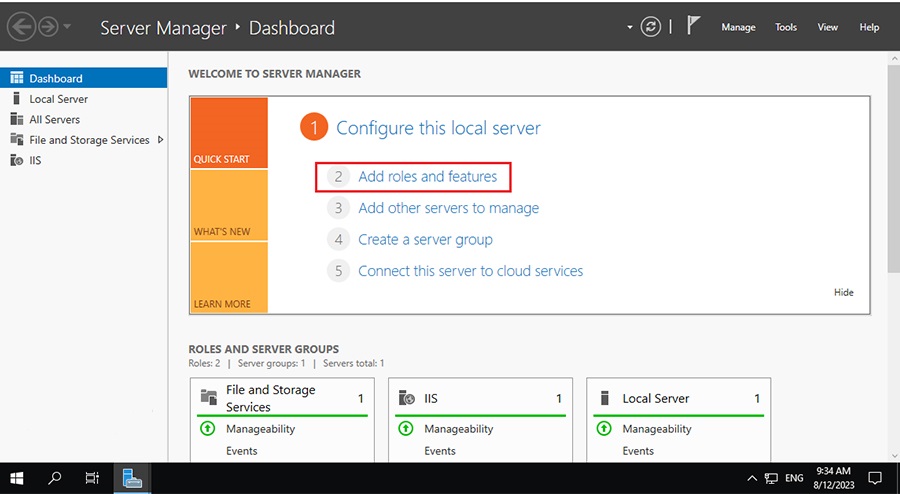
Task: Select All Servers in the sidebar
Action: [x=84, y=119]
